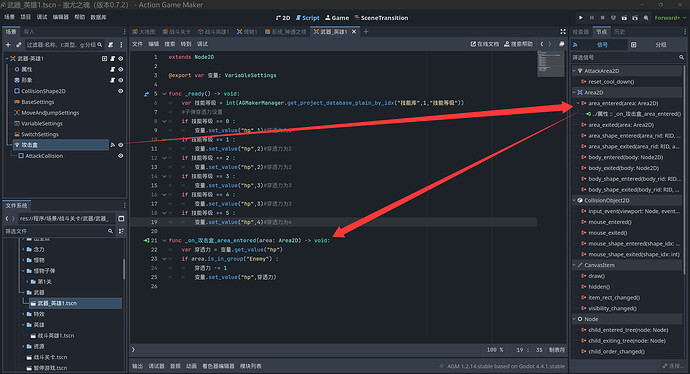Open the Script workspace
690x374 pixels.
[308, 18]
